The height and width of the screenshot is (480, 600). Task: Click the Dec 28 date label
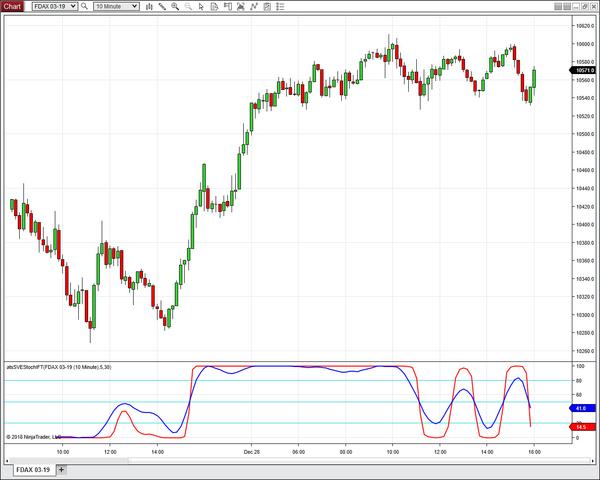point(251,452)
